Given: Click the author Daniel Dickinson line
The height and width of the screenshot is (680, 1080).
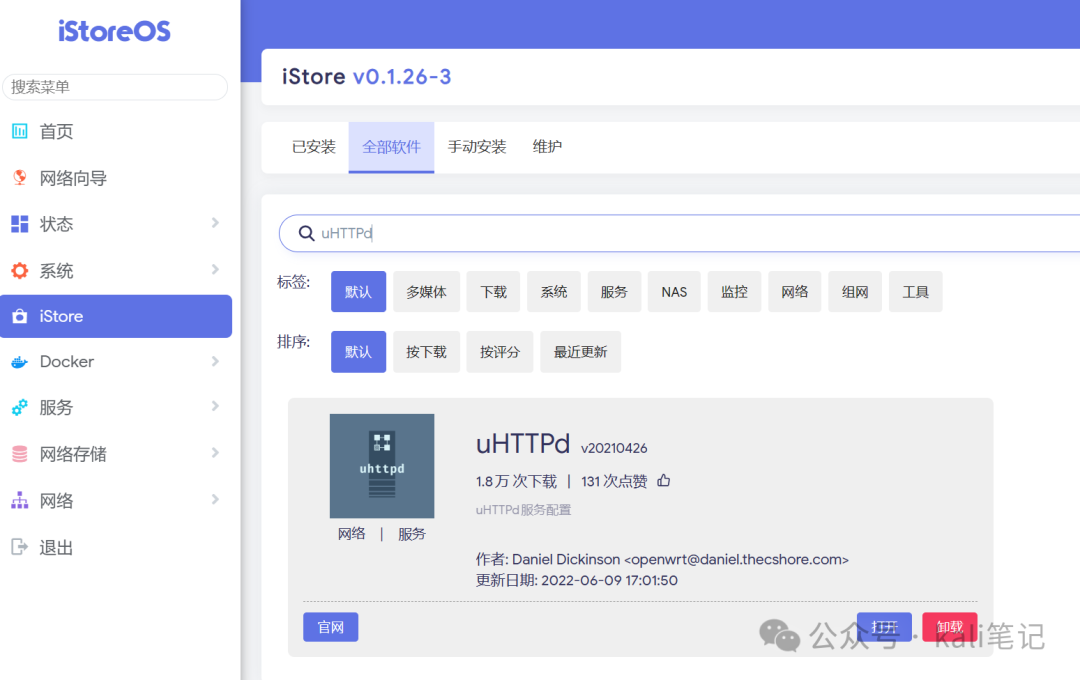Looking at the screenshot, I should coord(662,559).
